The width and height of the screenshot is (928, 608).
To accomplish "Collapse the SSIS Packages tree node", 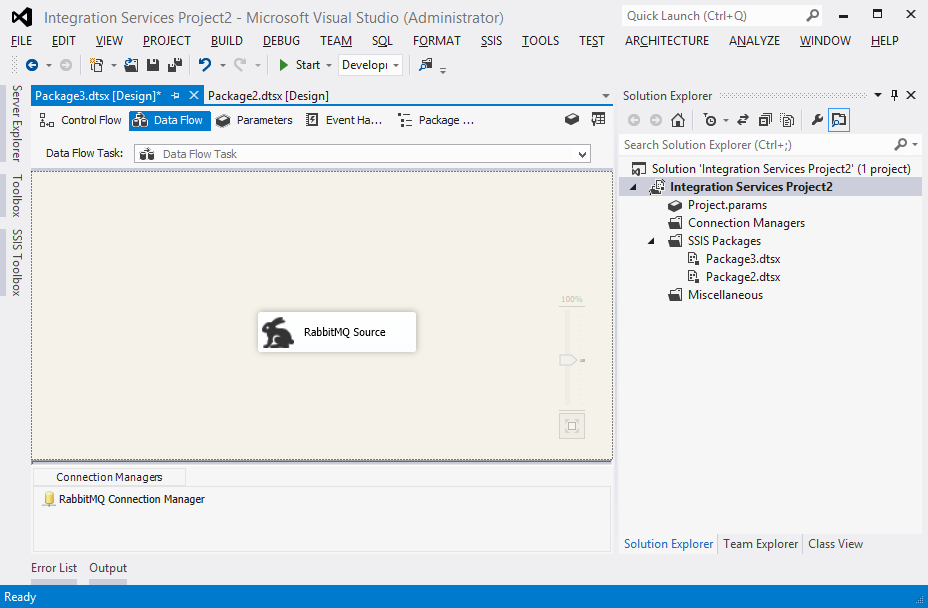I will [650, 241].
